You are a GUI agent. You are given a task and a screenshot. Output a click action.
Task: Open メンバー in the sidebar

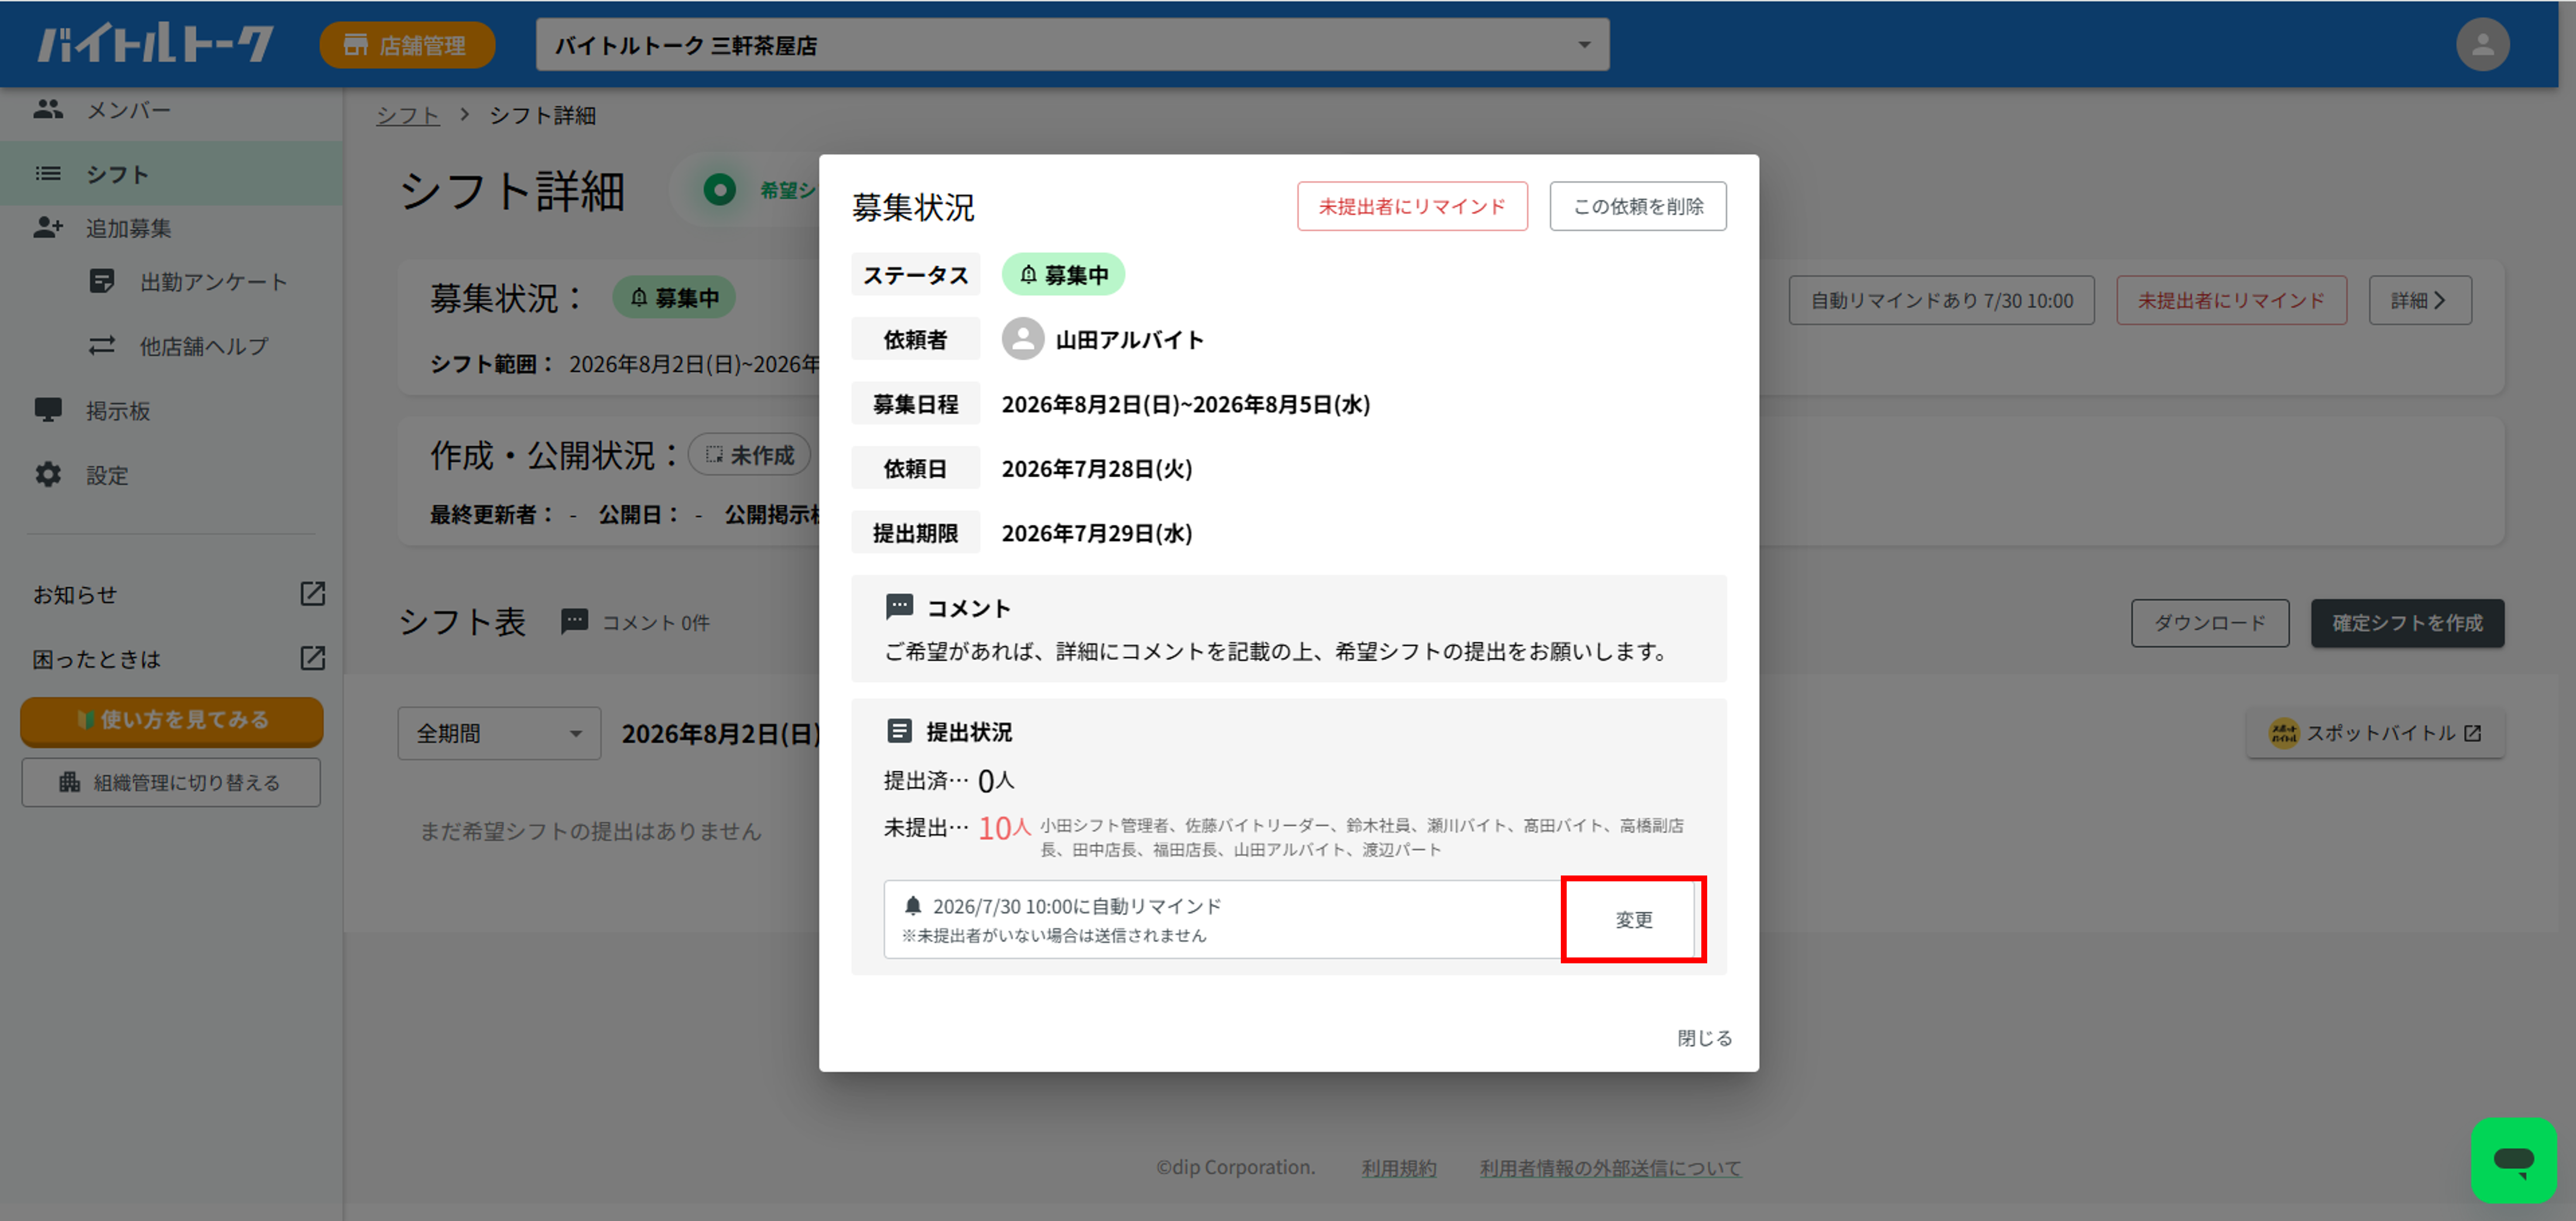pyautogui.click(x=171, y=110)
